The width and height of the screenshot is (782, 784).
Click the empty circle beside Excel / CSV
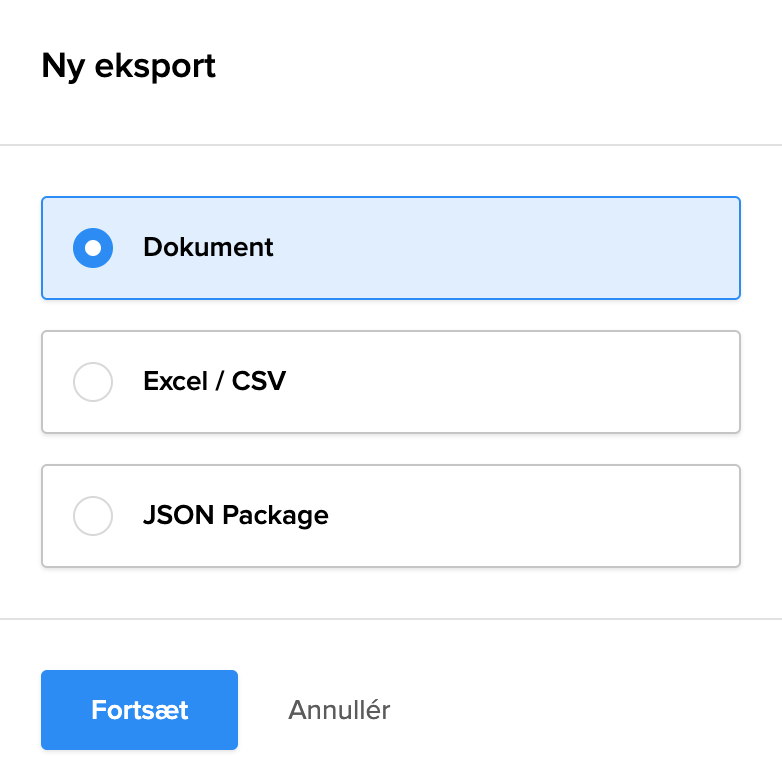point(93,382)
